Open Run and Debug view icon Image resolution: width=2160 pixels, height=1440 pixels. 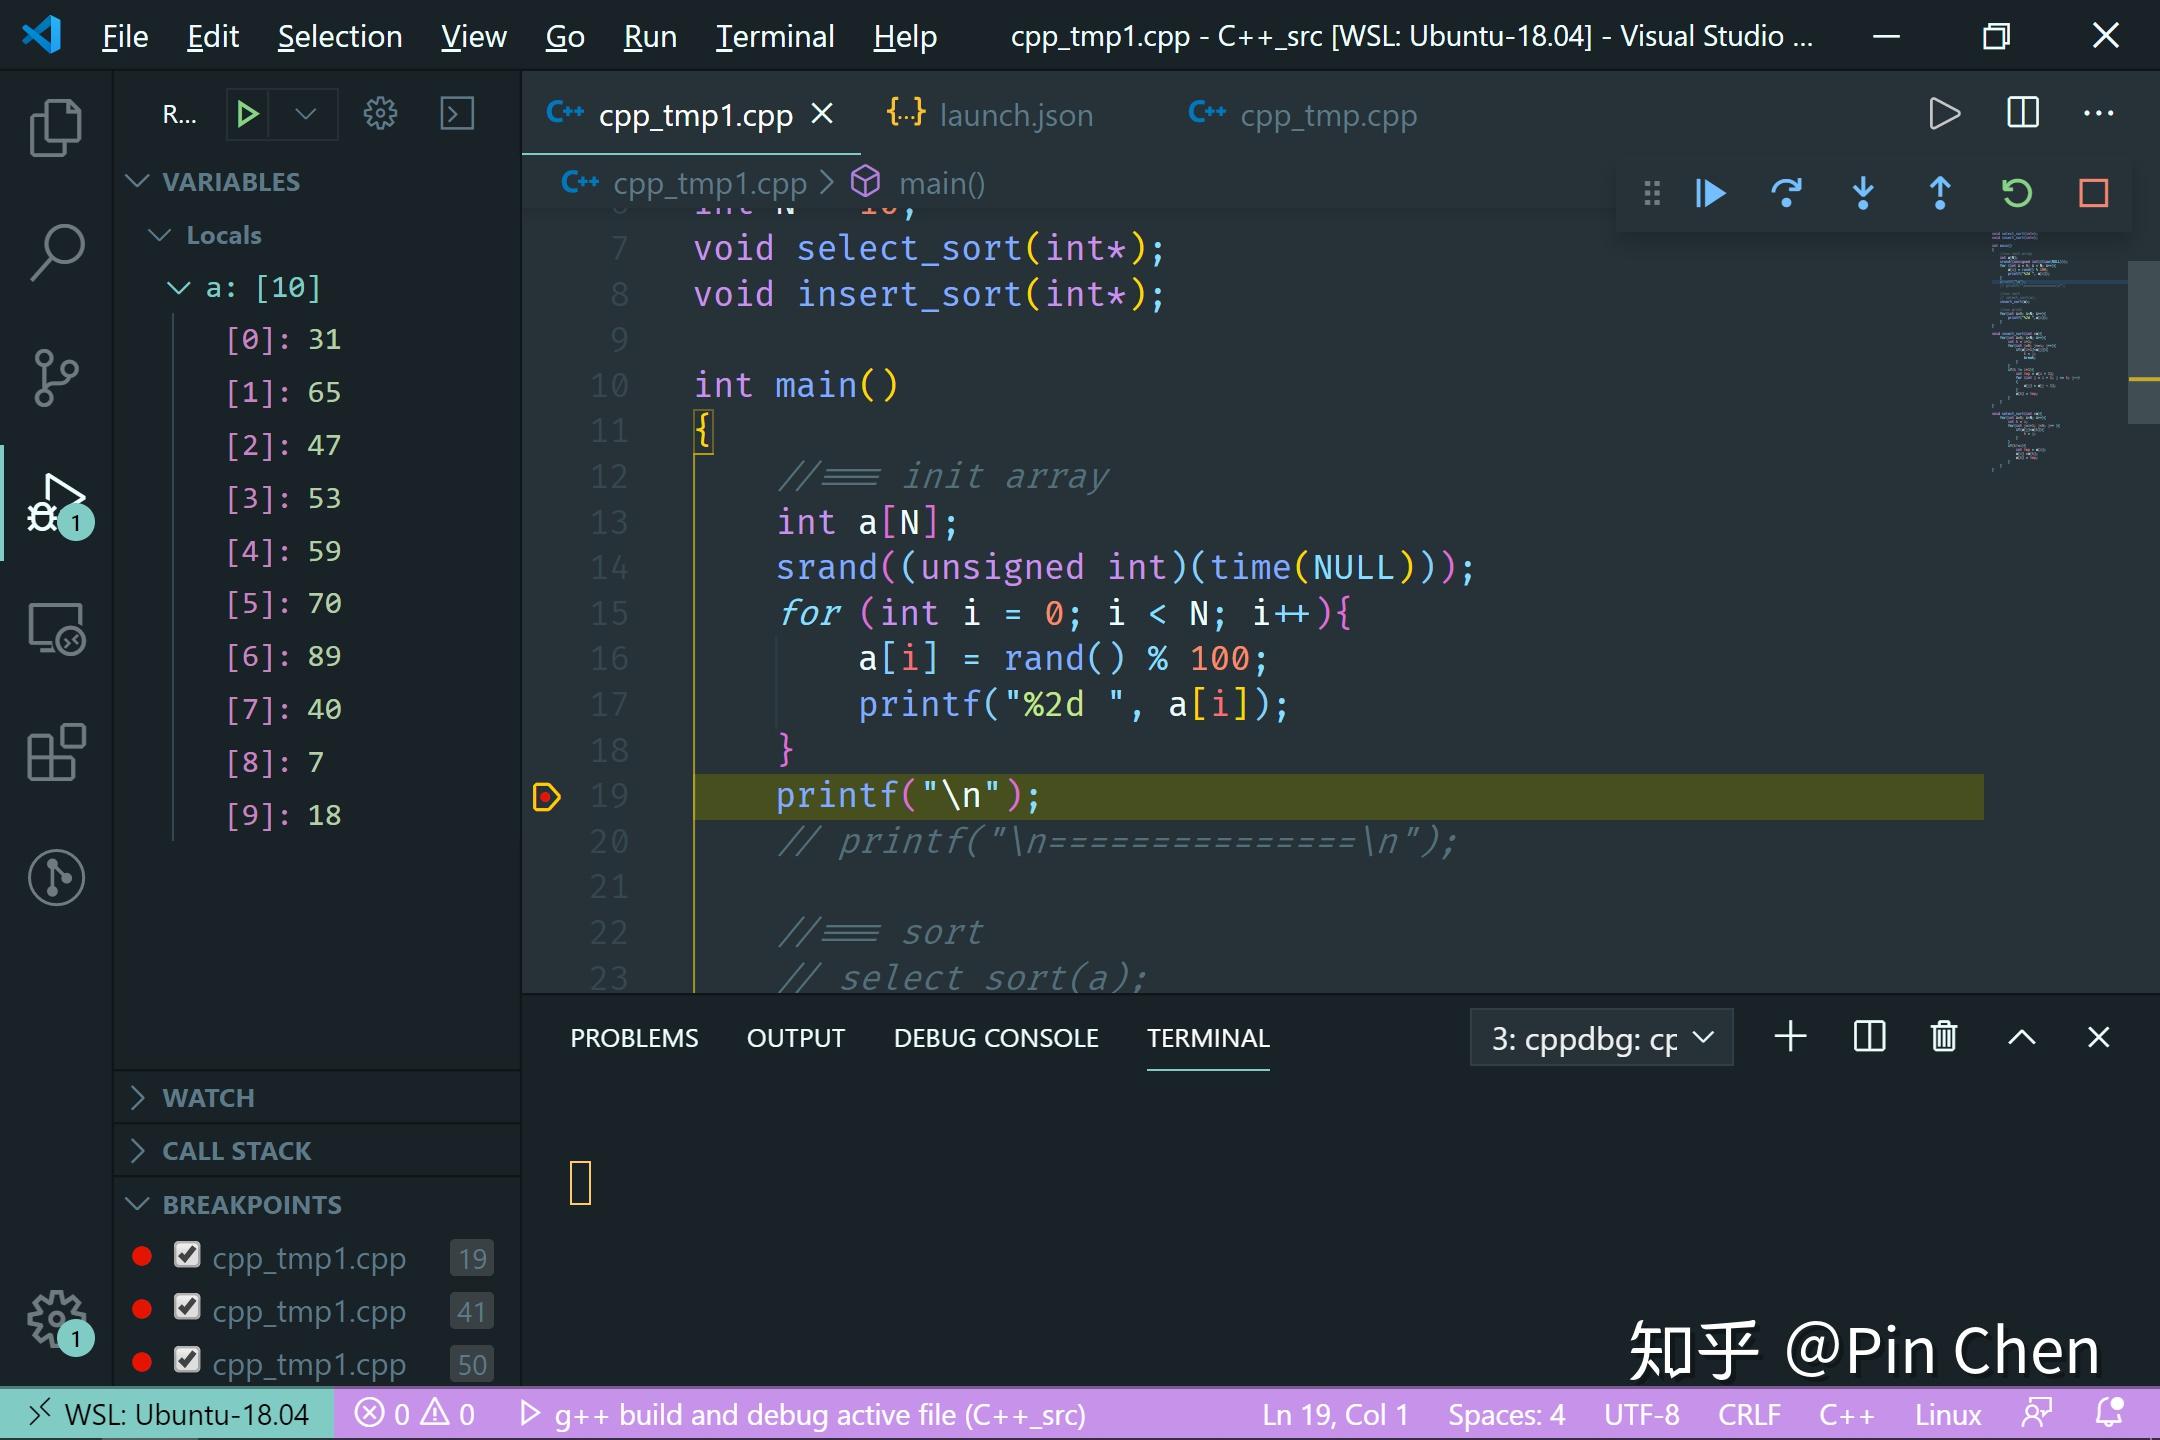point(56,503)
